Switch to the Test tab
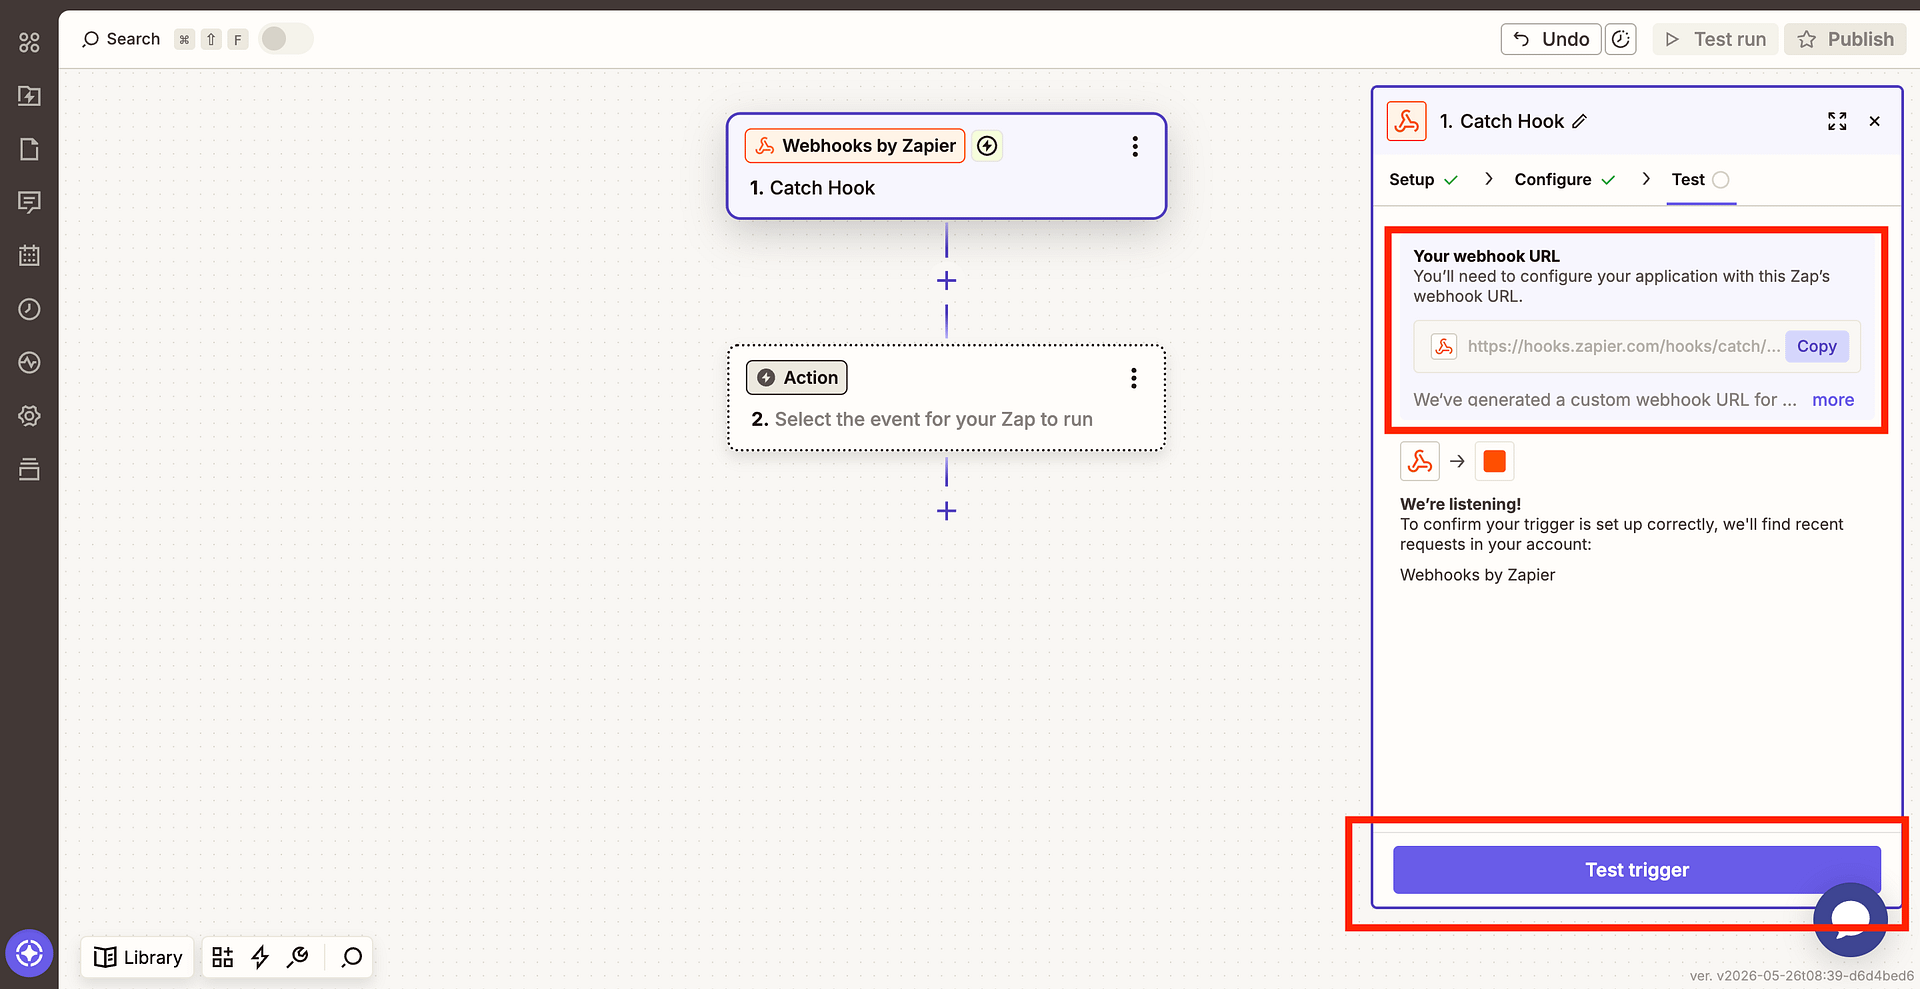1920x989 pixels. click(x=1700, y=179)
